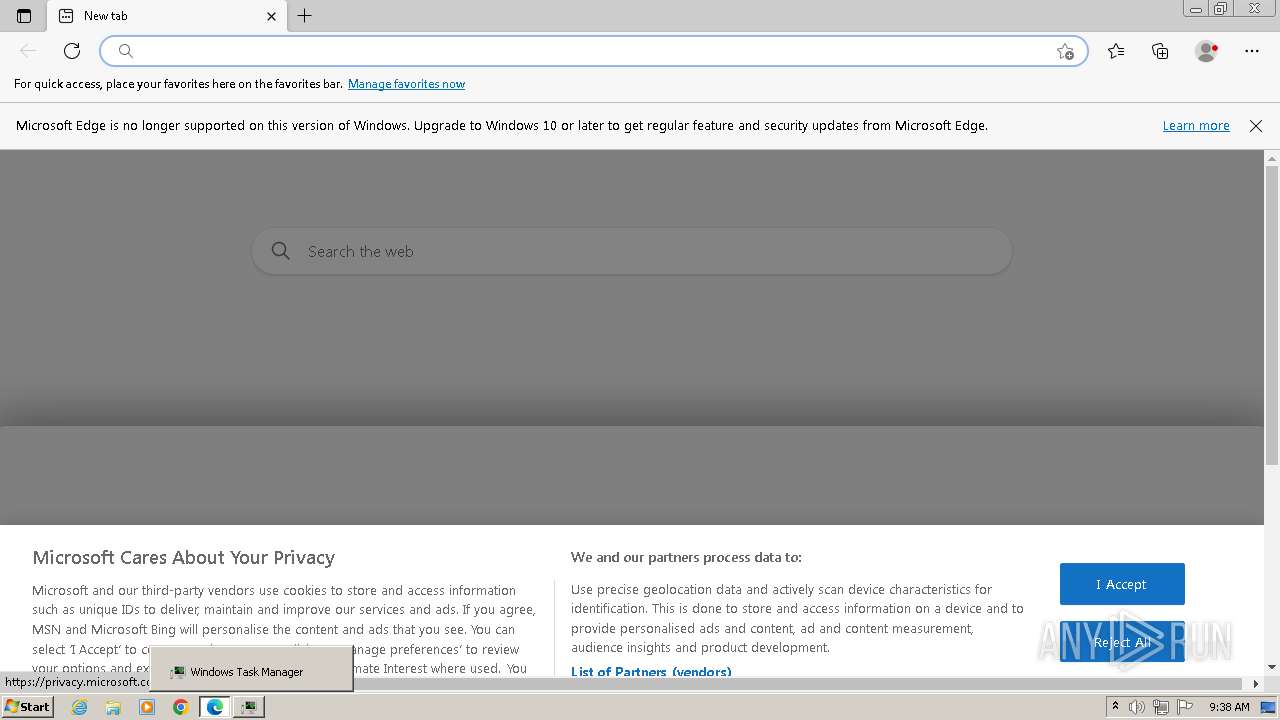Open File Explorer folder taskbar icon
The image size is (1280, 720).
point(113,707)
